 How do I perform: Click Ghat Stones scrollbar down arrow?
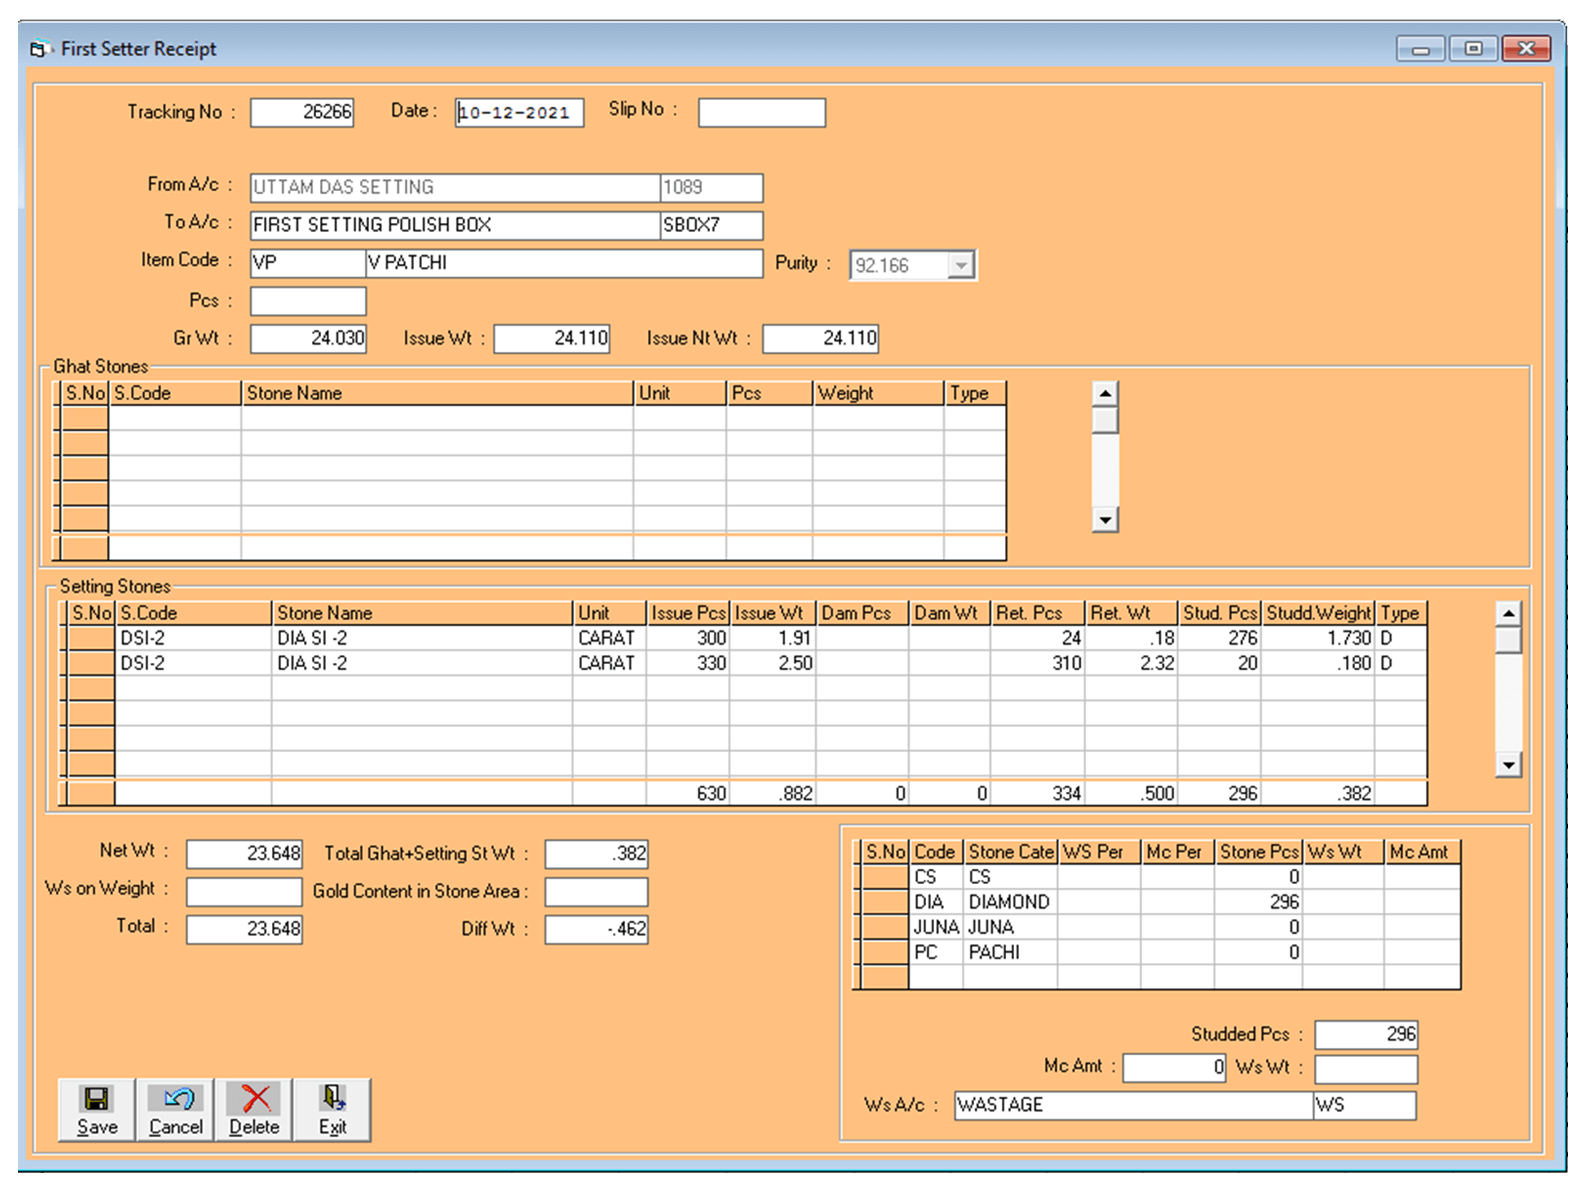pos(1105,520)
